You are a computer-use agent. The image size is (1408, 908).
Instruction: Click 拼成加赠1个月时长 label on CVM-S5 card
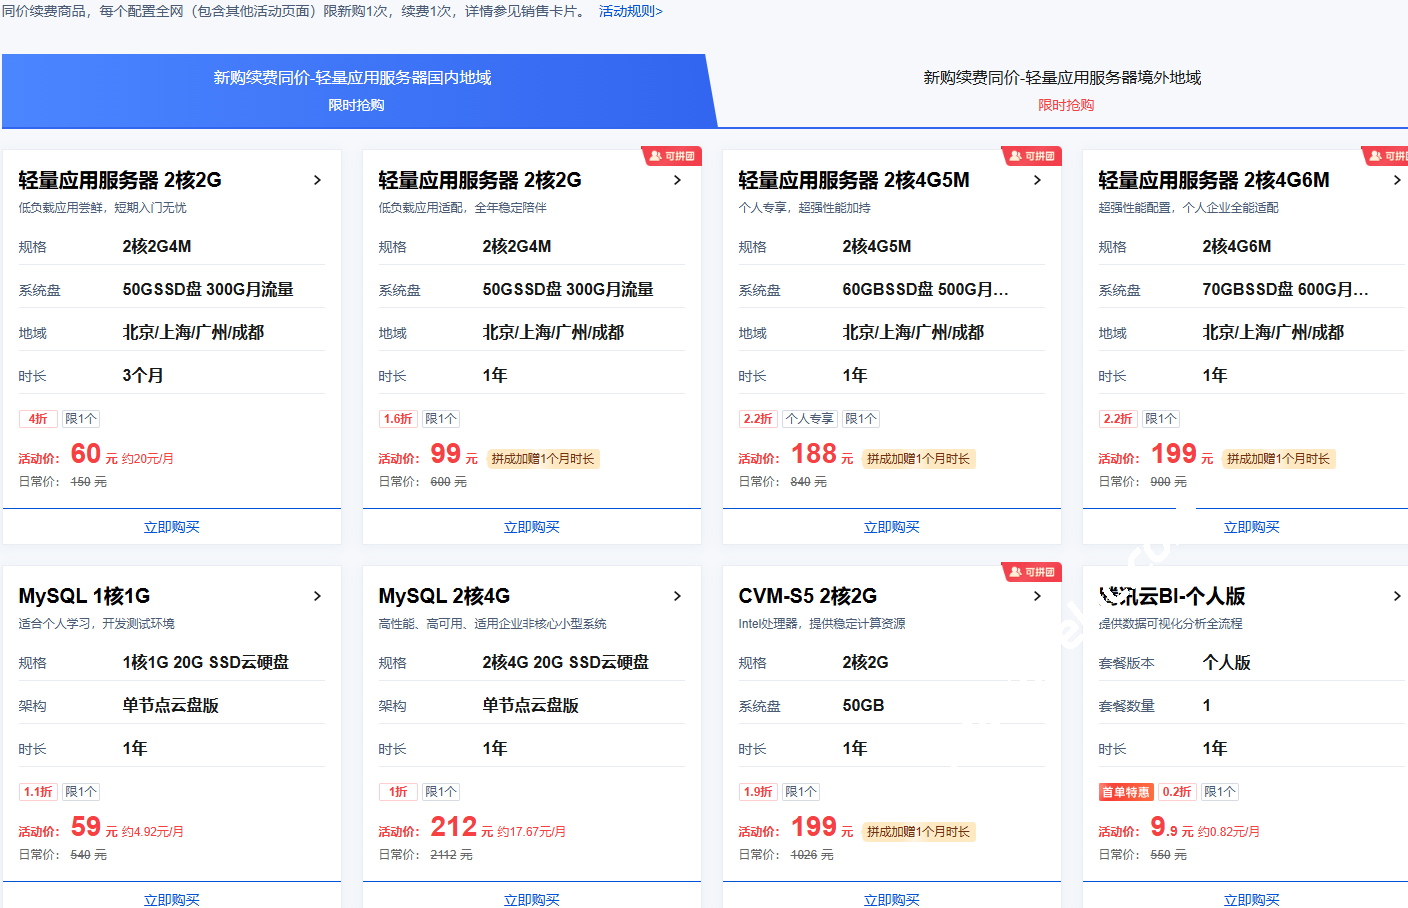(918, 832)
